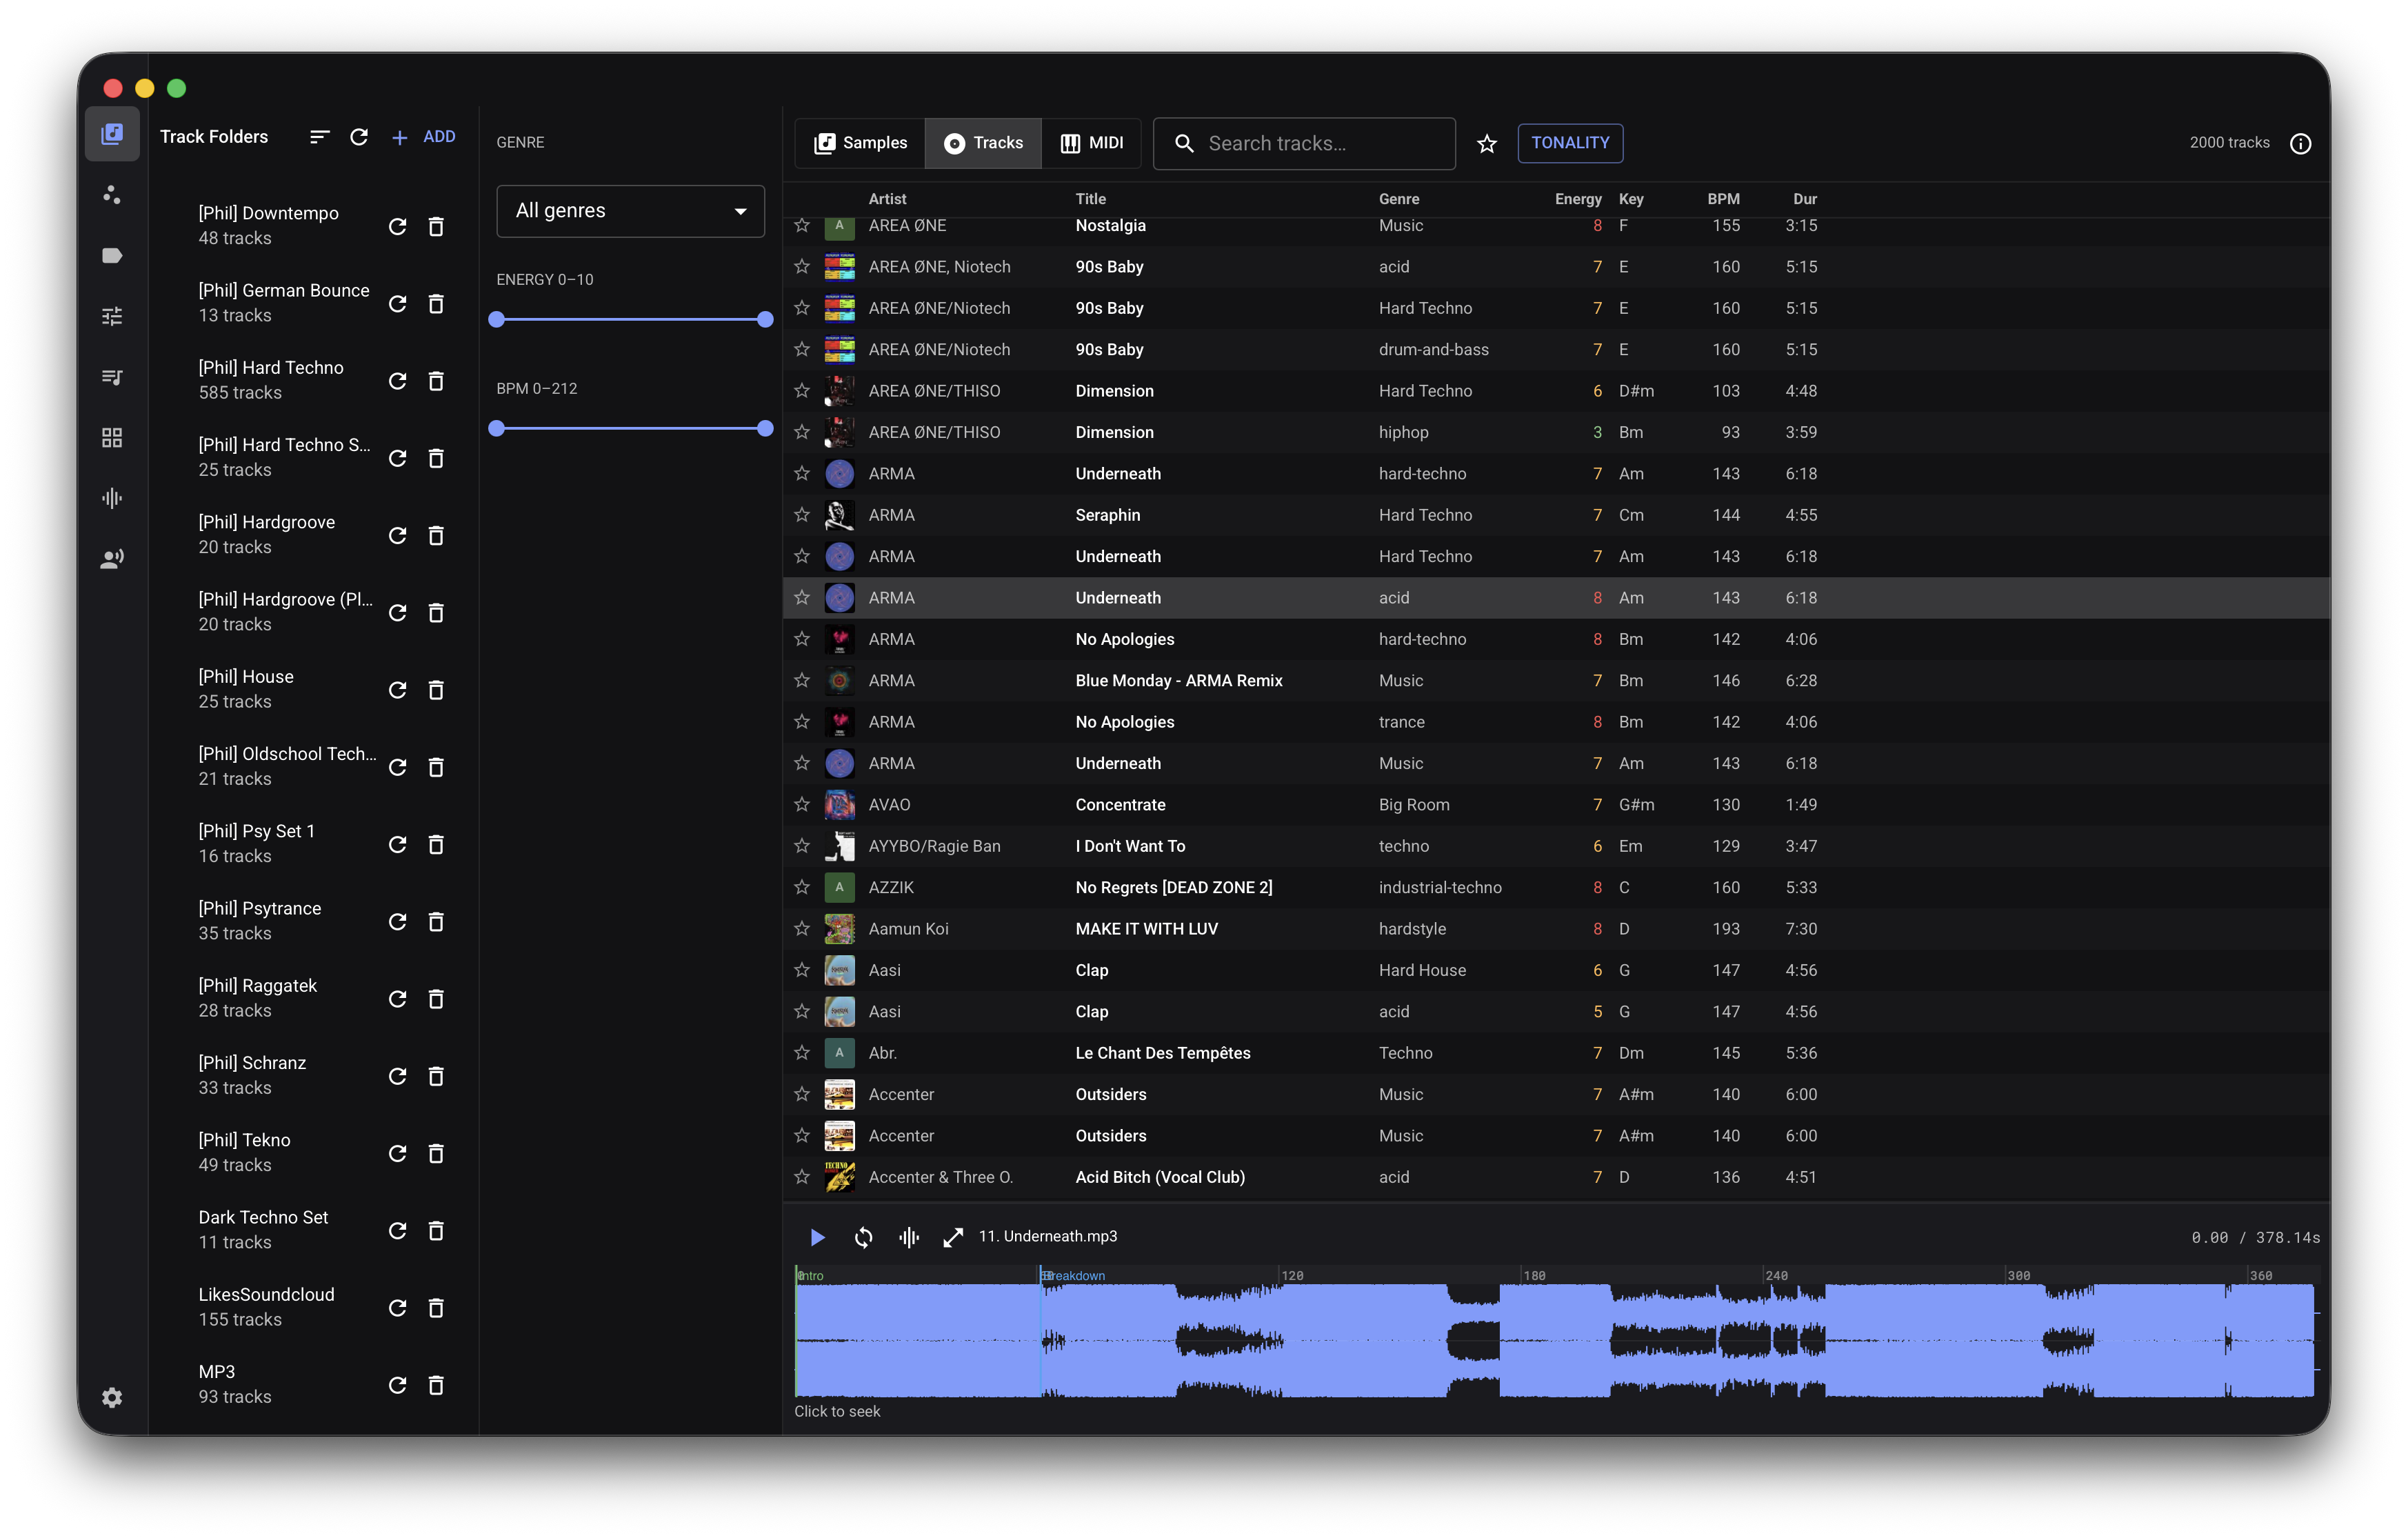Open the All genres dropdown
Screen dimensions: 2408x1538
[630, 211]
